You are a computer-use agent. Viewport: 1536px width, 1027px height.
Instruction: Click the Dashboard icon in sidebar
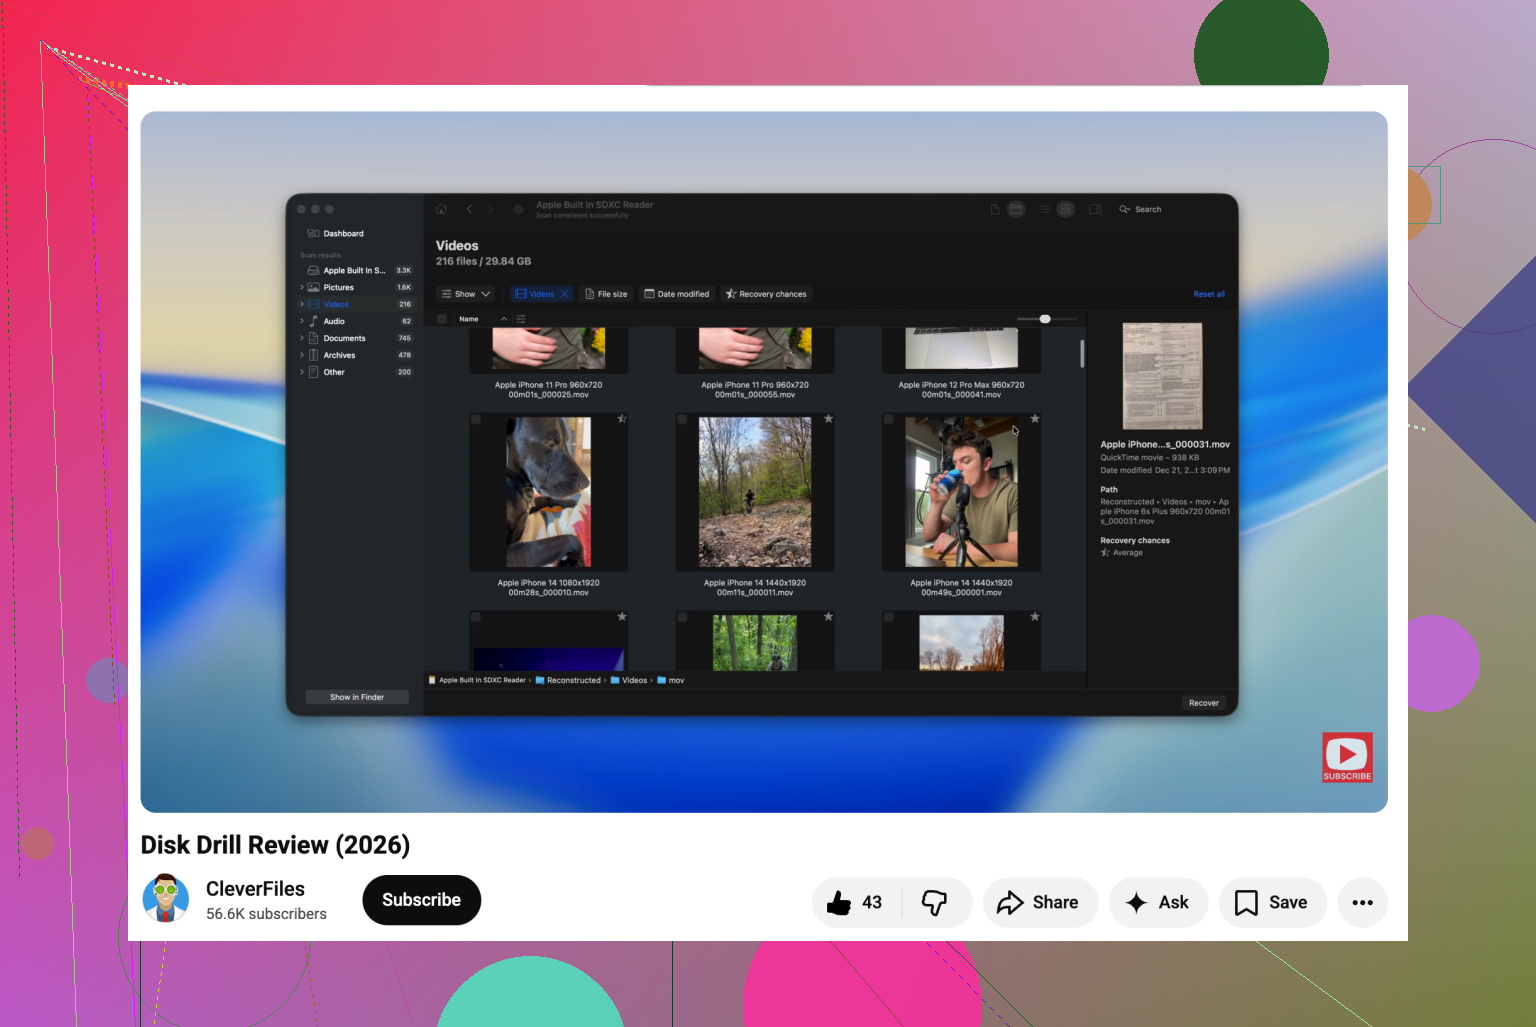tap(313, 234)
